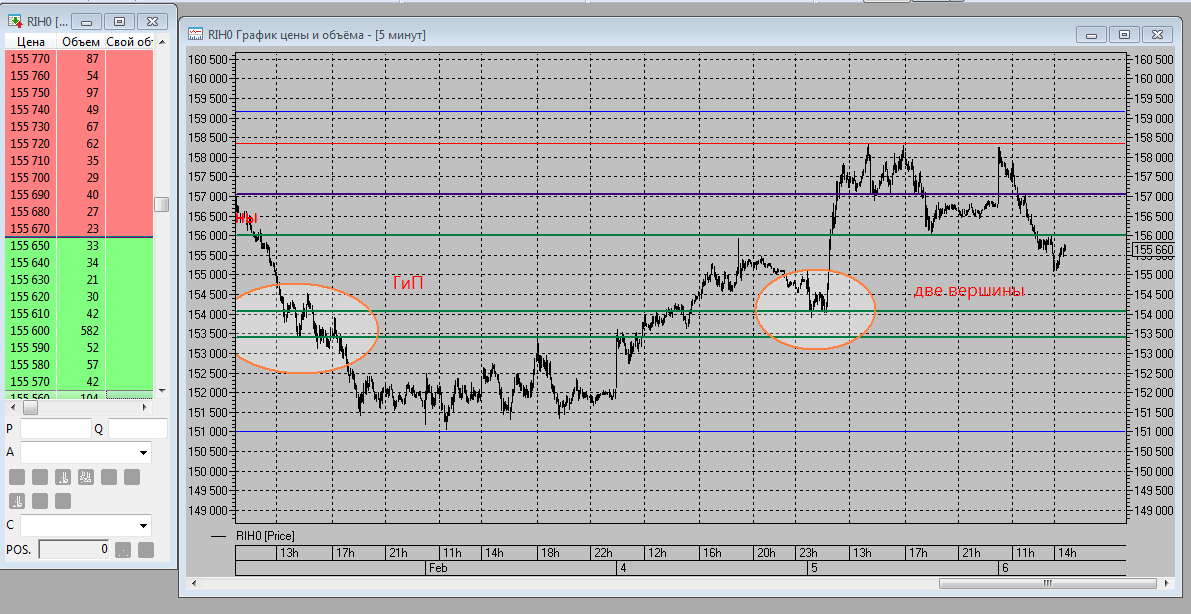
Task: Select ask price 155 730
Action: tap(30, 127)
